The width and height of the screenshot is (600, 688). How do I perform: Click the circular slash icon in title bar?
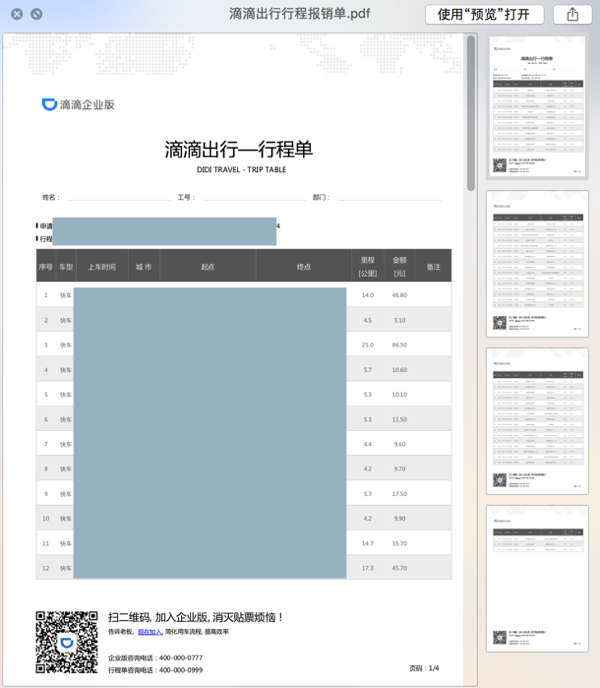(x=37, y=14)
